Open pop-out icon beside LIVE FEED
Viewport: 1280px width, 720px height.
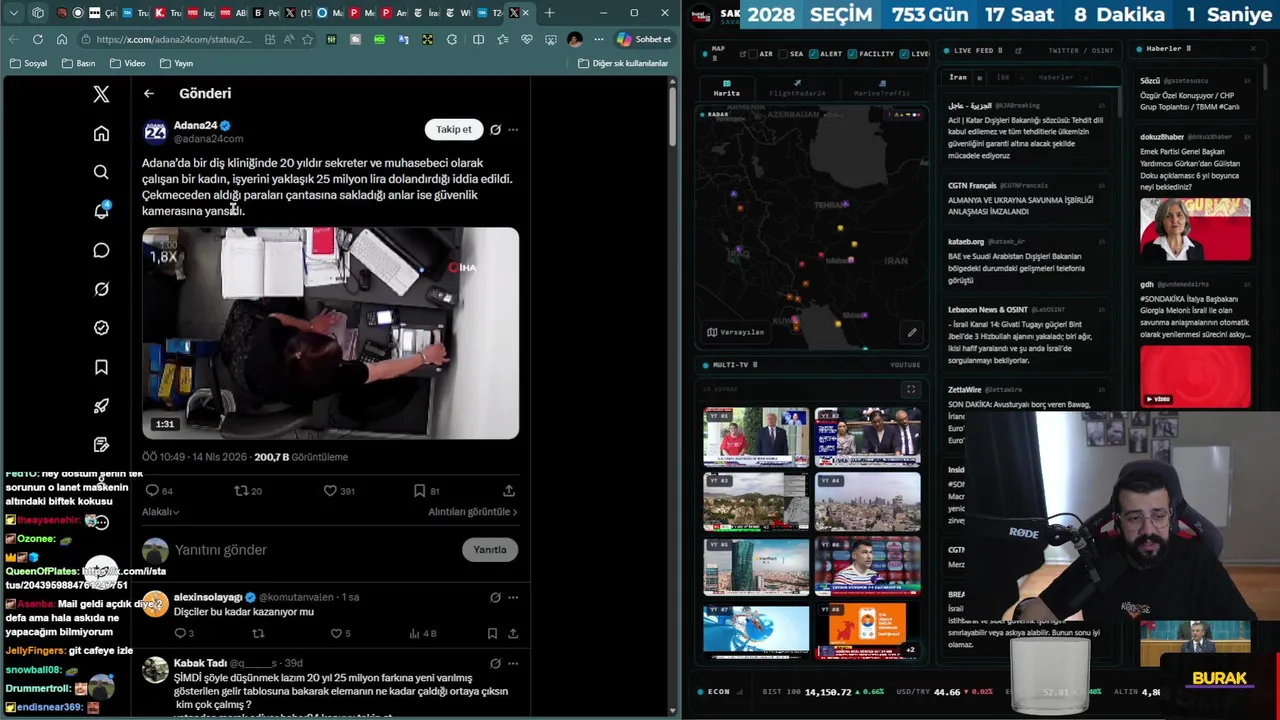coord(1018,50)
